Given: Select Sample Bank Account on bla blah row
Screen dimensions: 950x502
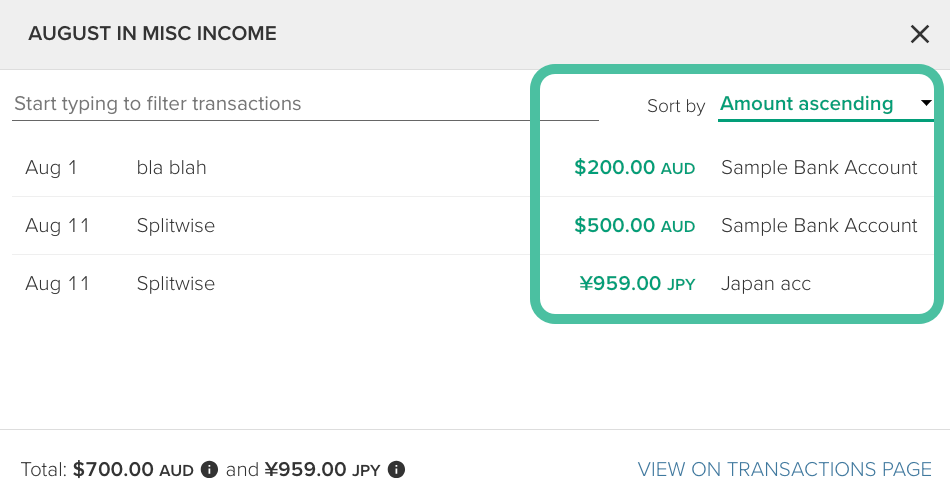Looking at the screenshot, I should pyautogui.click(x=819, y=168).
